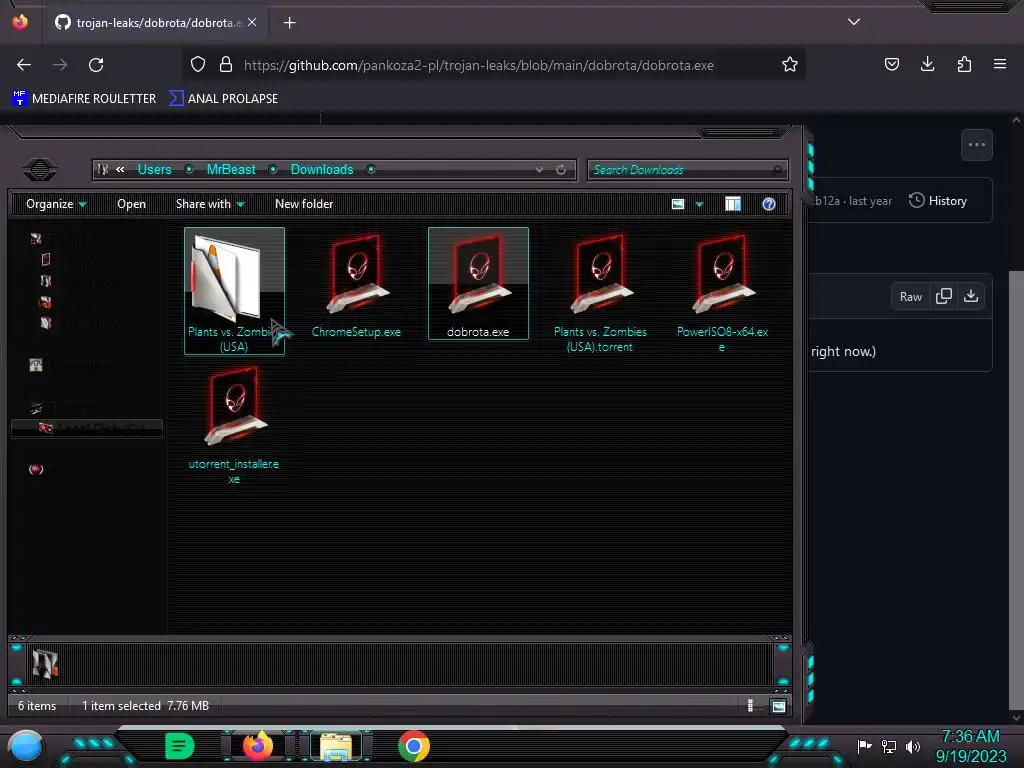Open green notes app on taskbar

[x=180, y=746]
